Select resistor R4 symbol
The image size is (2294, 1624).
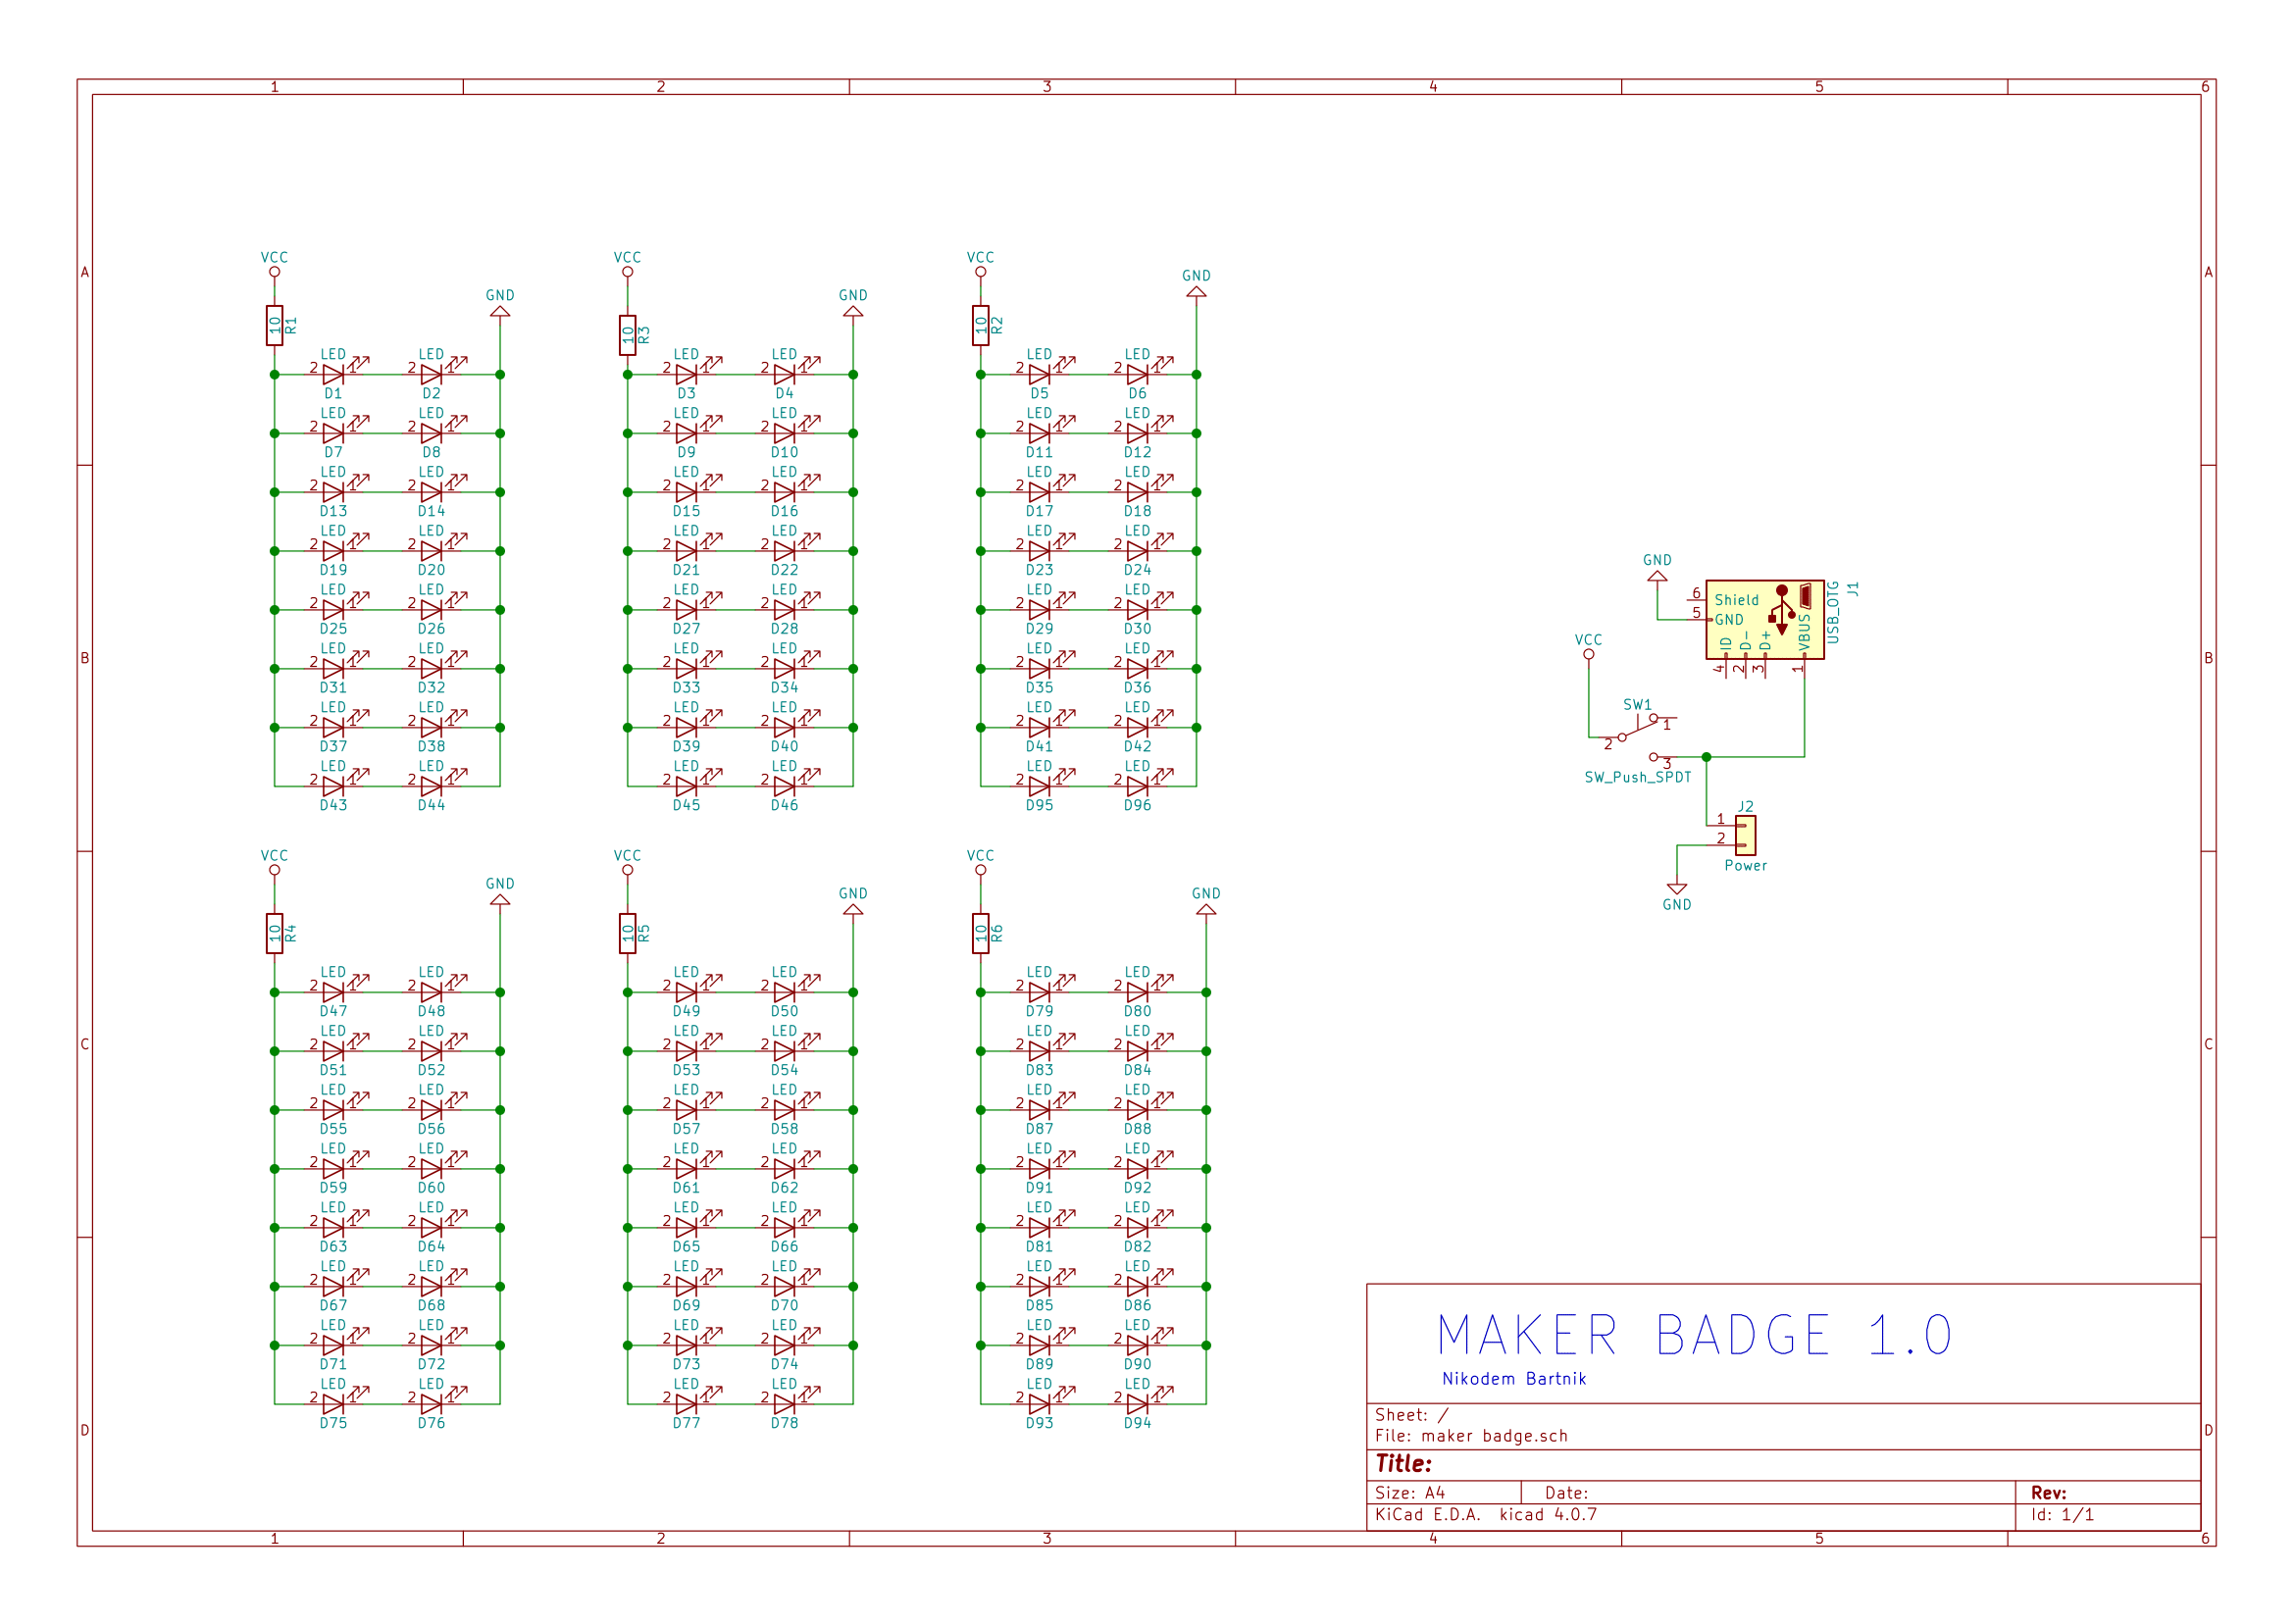274,934
